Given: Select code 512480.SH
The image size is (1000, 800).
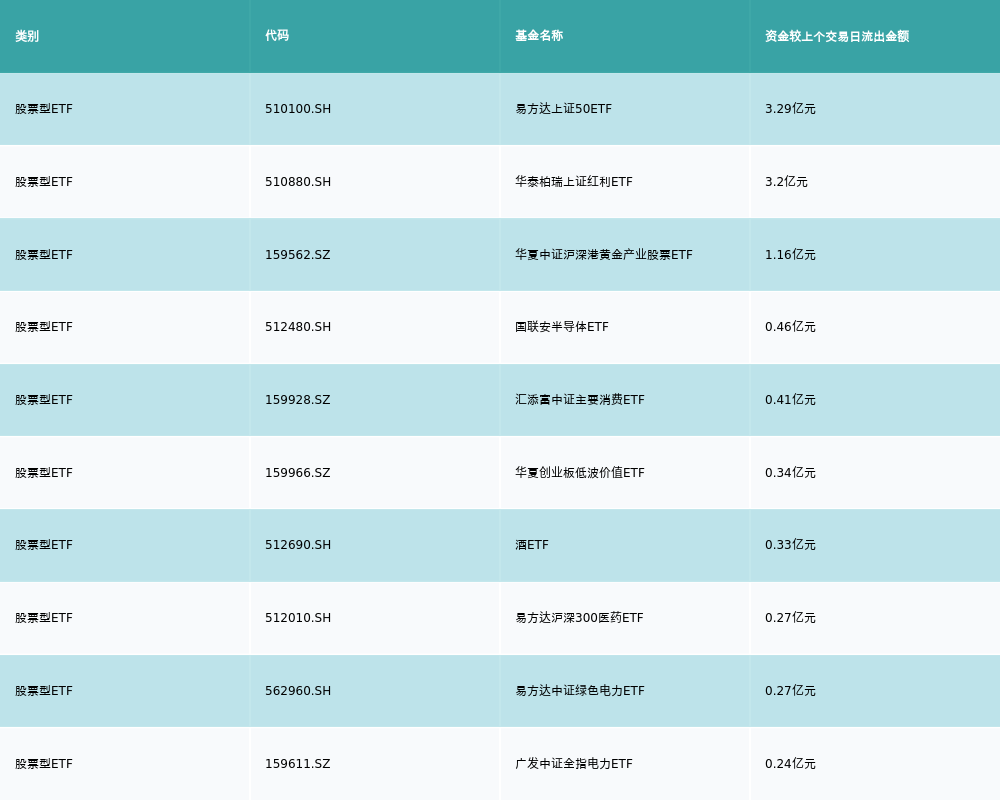Looking at the screenshot, I should [x=298, y=327].
